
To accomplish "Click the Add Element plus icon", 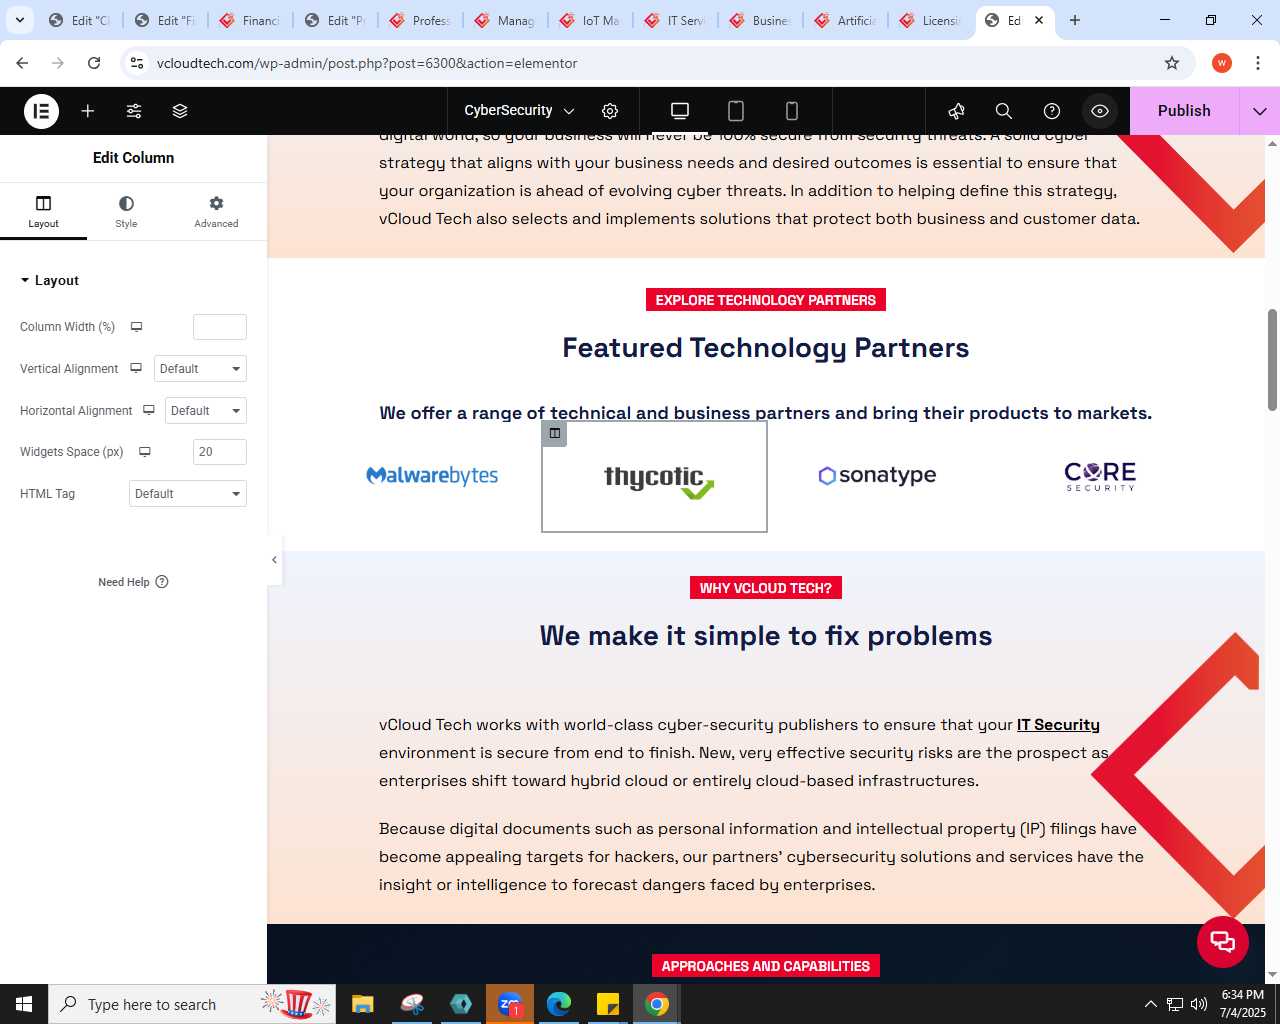I will [x=88, y=111].
